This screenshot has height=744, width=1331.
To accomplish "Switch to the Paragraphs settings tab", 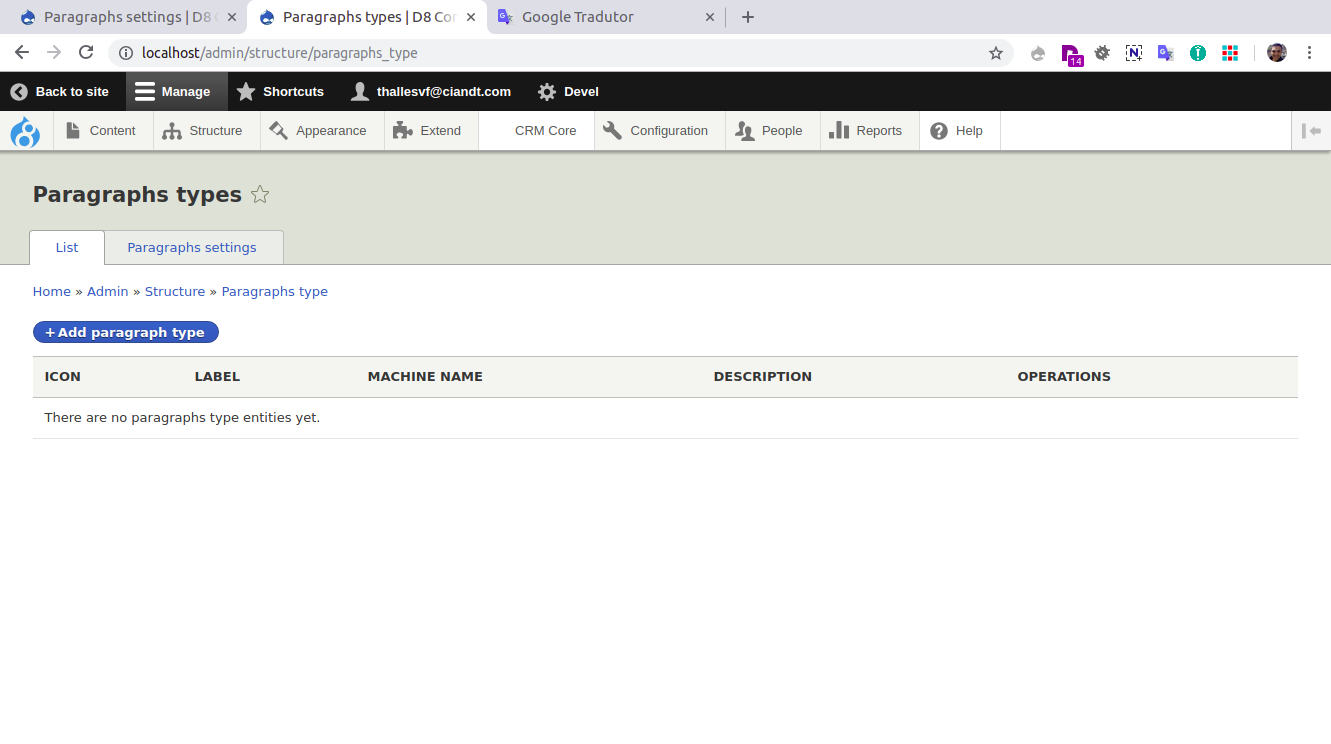I will pos(192,247).
